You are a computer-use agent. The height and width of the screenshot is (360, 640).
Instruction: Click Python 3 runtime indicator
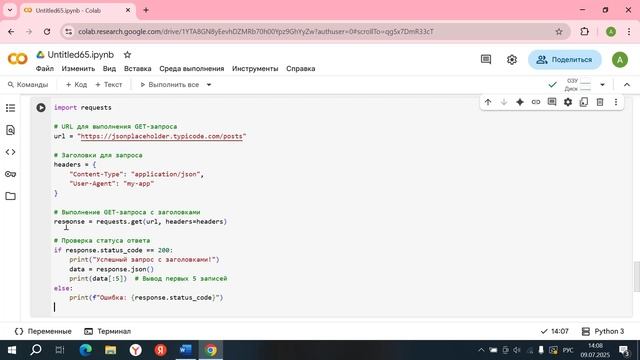[x=603, y=331]
